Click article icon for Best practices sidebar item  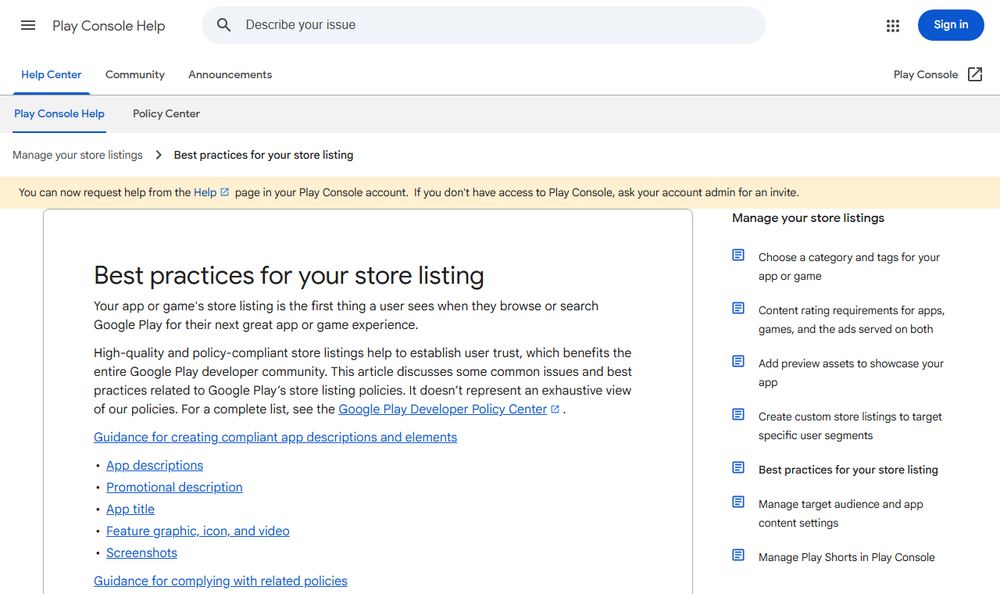[738, 468]
